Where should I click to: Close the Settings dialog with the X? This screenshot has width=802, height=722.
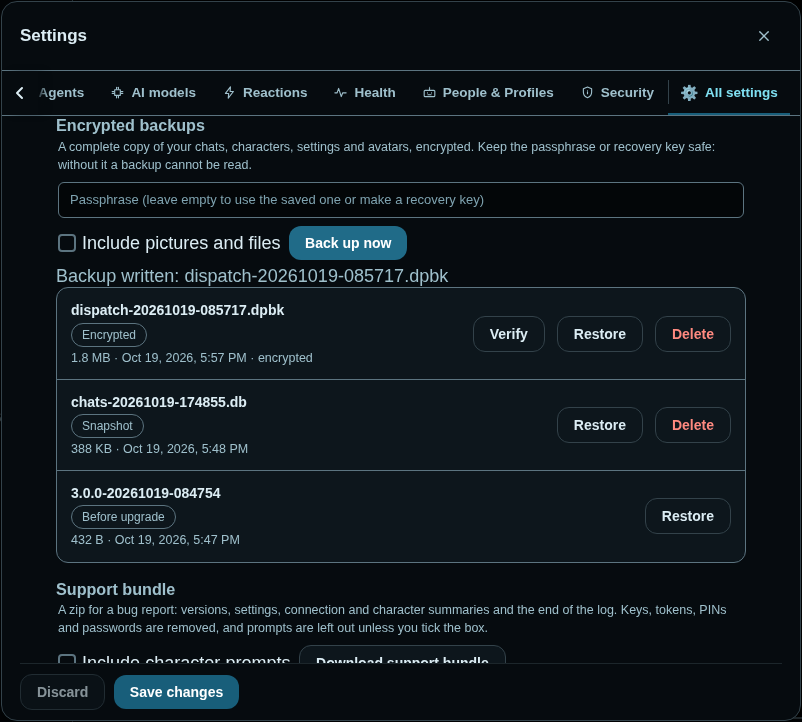[764, 36]
